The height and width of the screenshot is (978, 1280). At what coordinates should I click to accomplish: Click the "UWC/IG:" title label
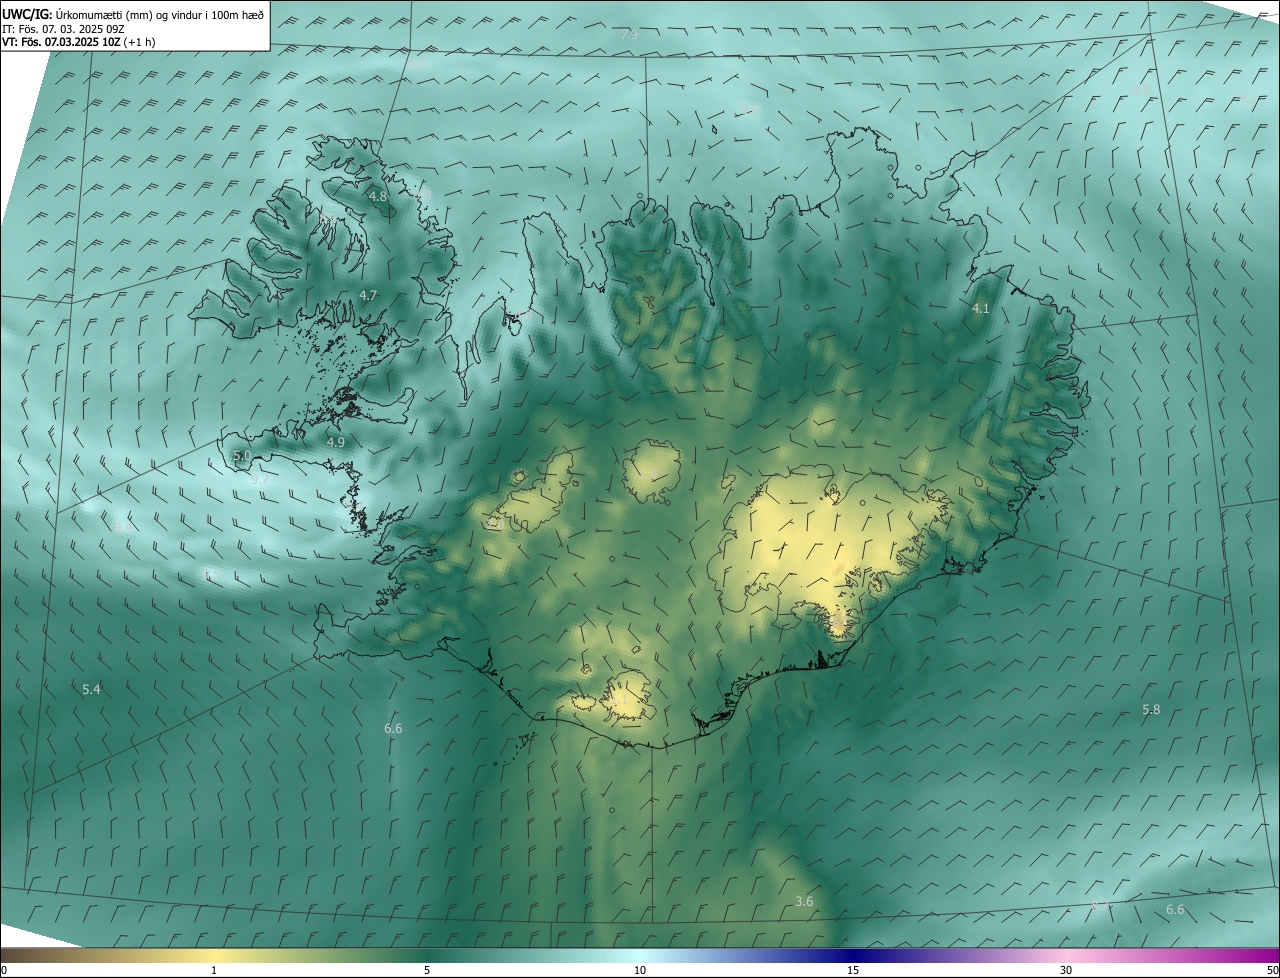(x=27, y=14)
